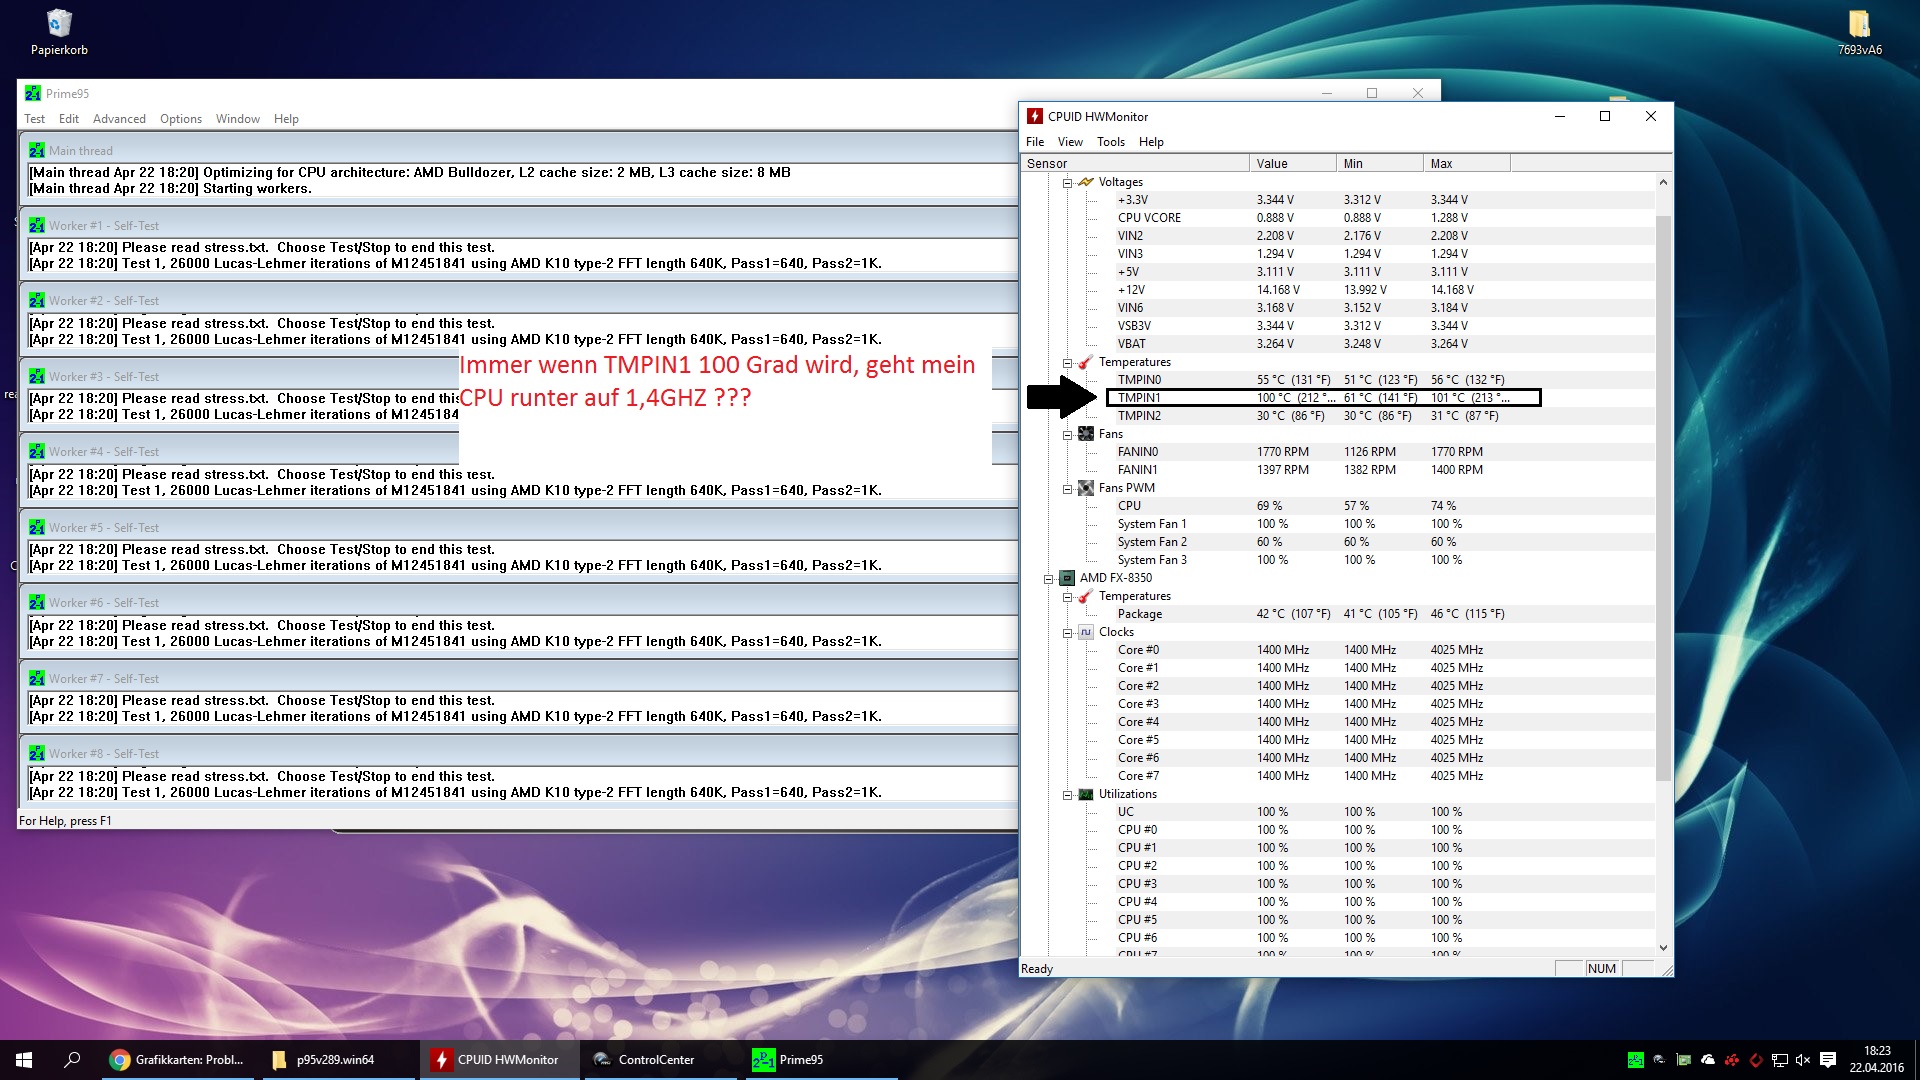1920x1080 pixels.
Task: Open the action center notification icon
Action: coord(1828,1060)
